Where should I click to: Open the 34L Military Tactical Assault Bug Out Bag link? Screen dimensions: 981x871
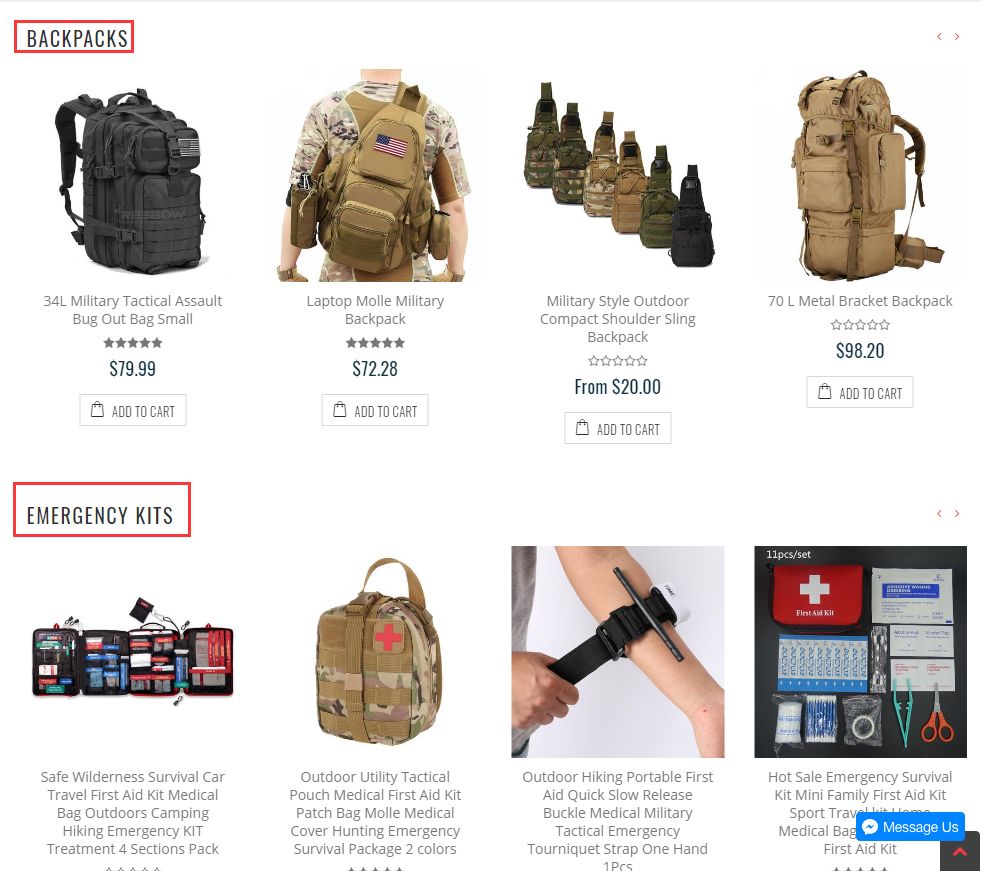click(x=133, y=310)
